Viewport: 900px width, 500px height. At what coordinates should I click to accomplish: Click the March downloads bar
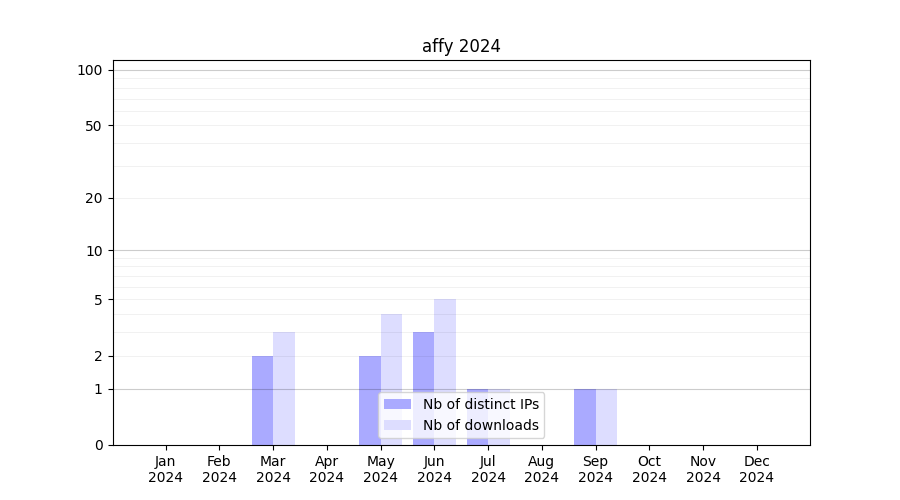click(x=284, y=388)
